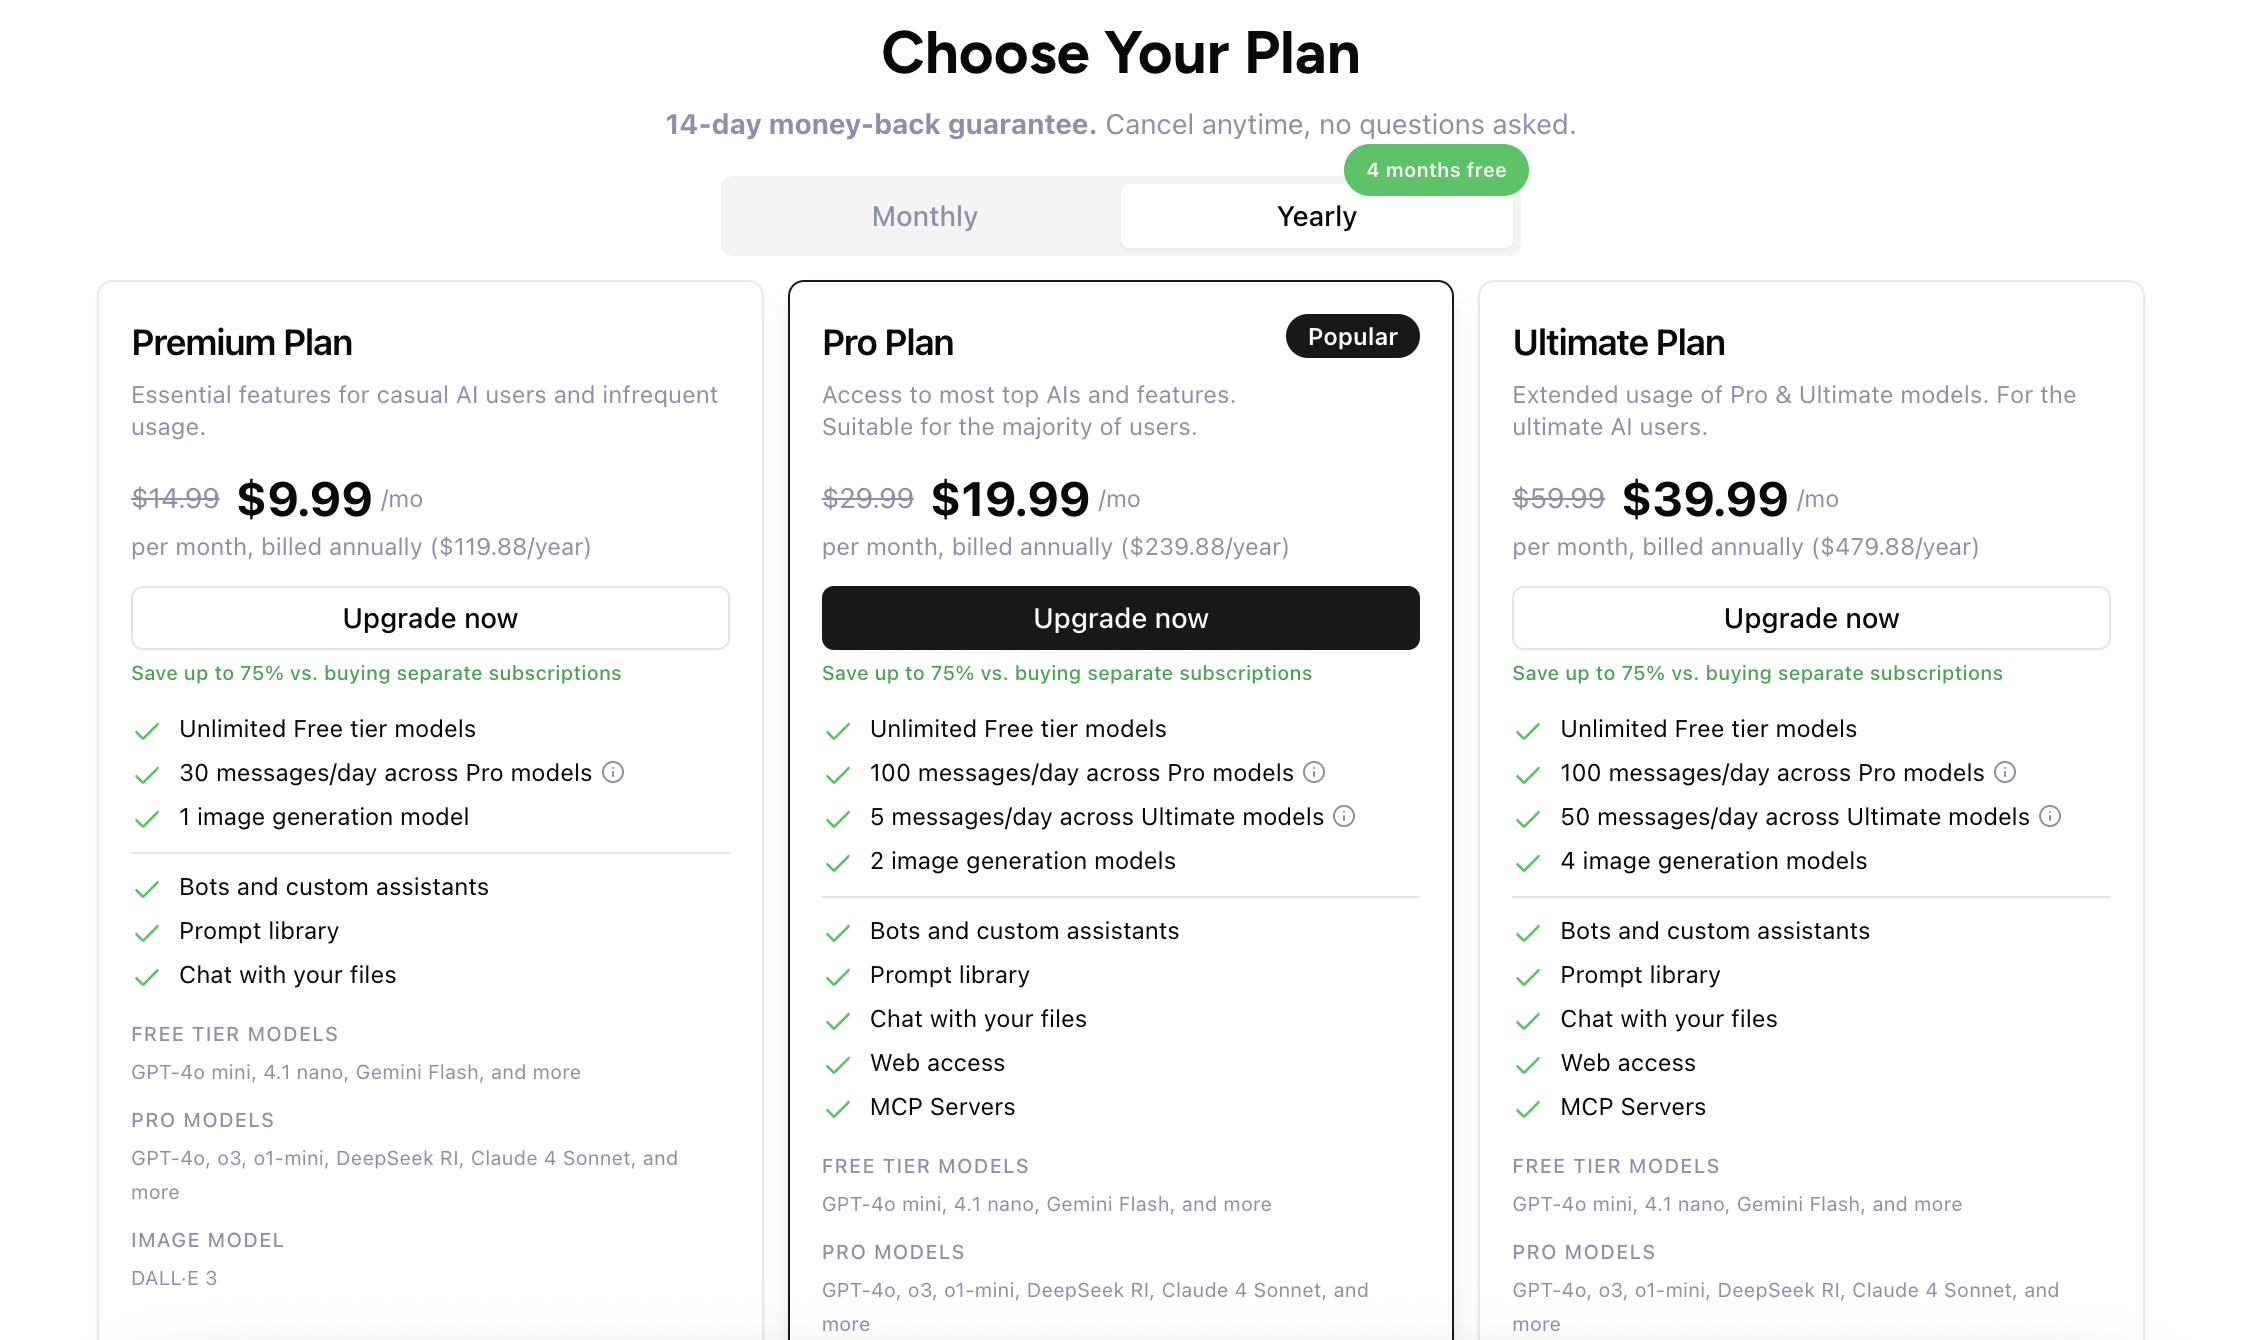This screenshot has height=1340, width=2248.
Task: Click the Premium Plan title
Action: tap(242, 343)
